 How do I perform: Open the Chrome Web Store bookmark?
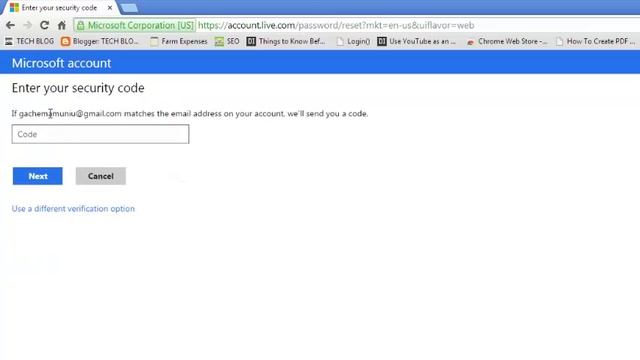point(507,41)
